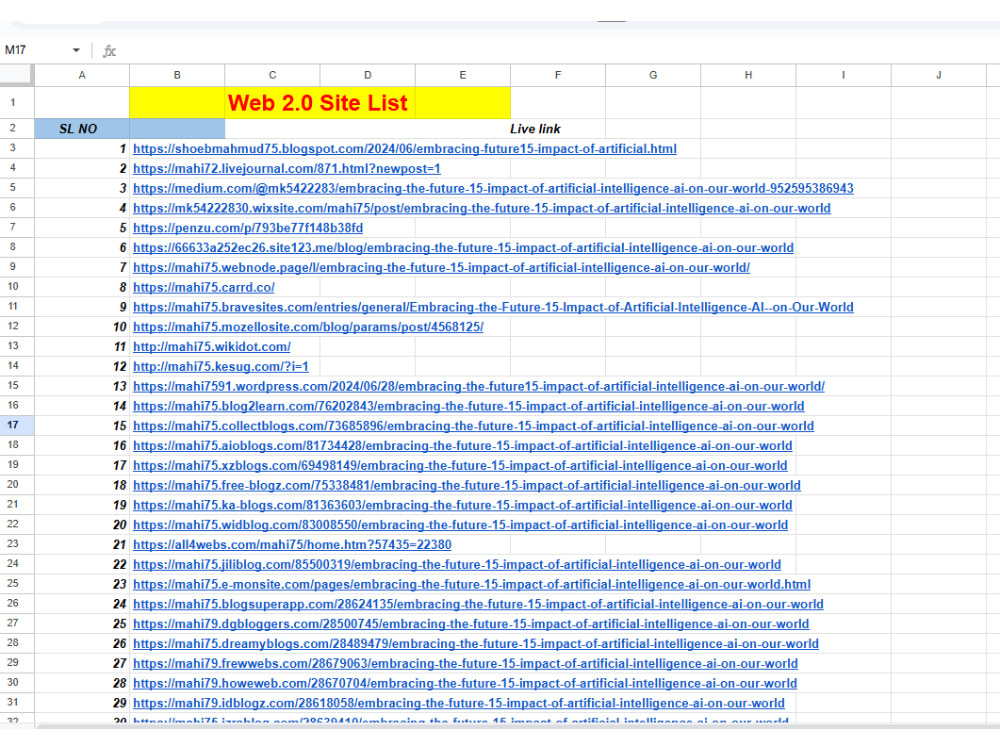
Task: Open the mahi75.xzblogs.com link
Action: 460,465
